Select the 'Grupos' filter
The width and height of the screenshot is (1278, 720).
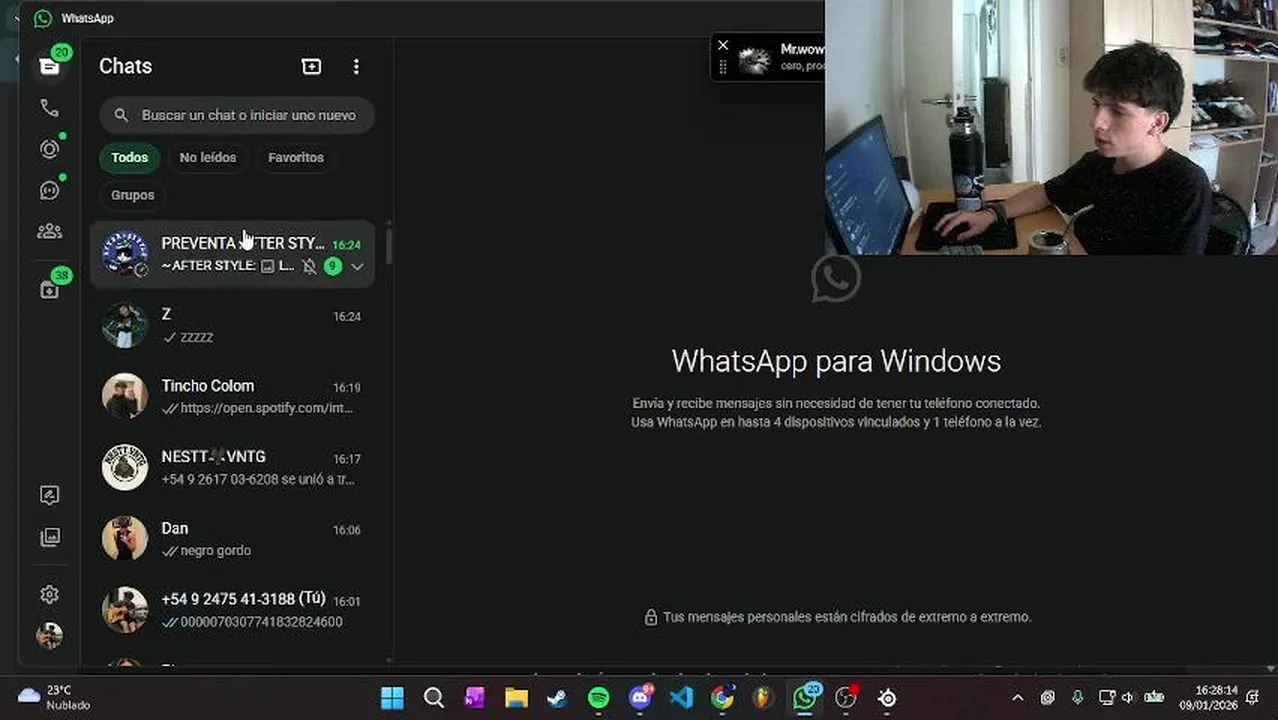[x=133, y=195]
